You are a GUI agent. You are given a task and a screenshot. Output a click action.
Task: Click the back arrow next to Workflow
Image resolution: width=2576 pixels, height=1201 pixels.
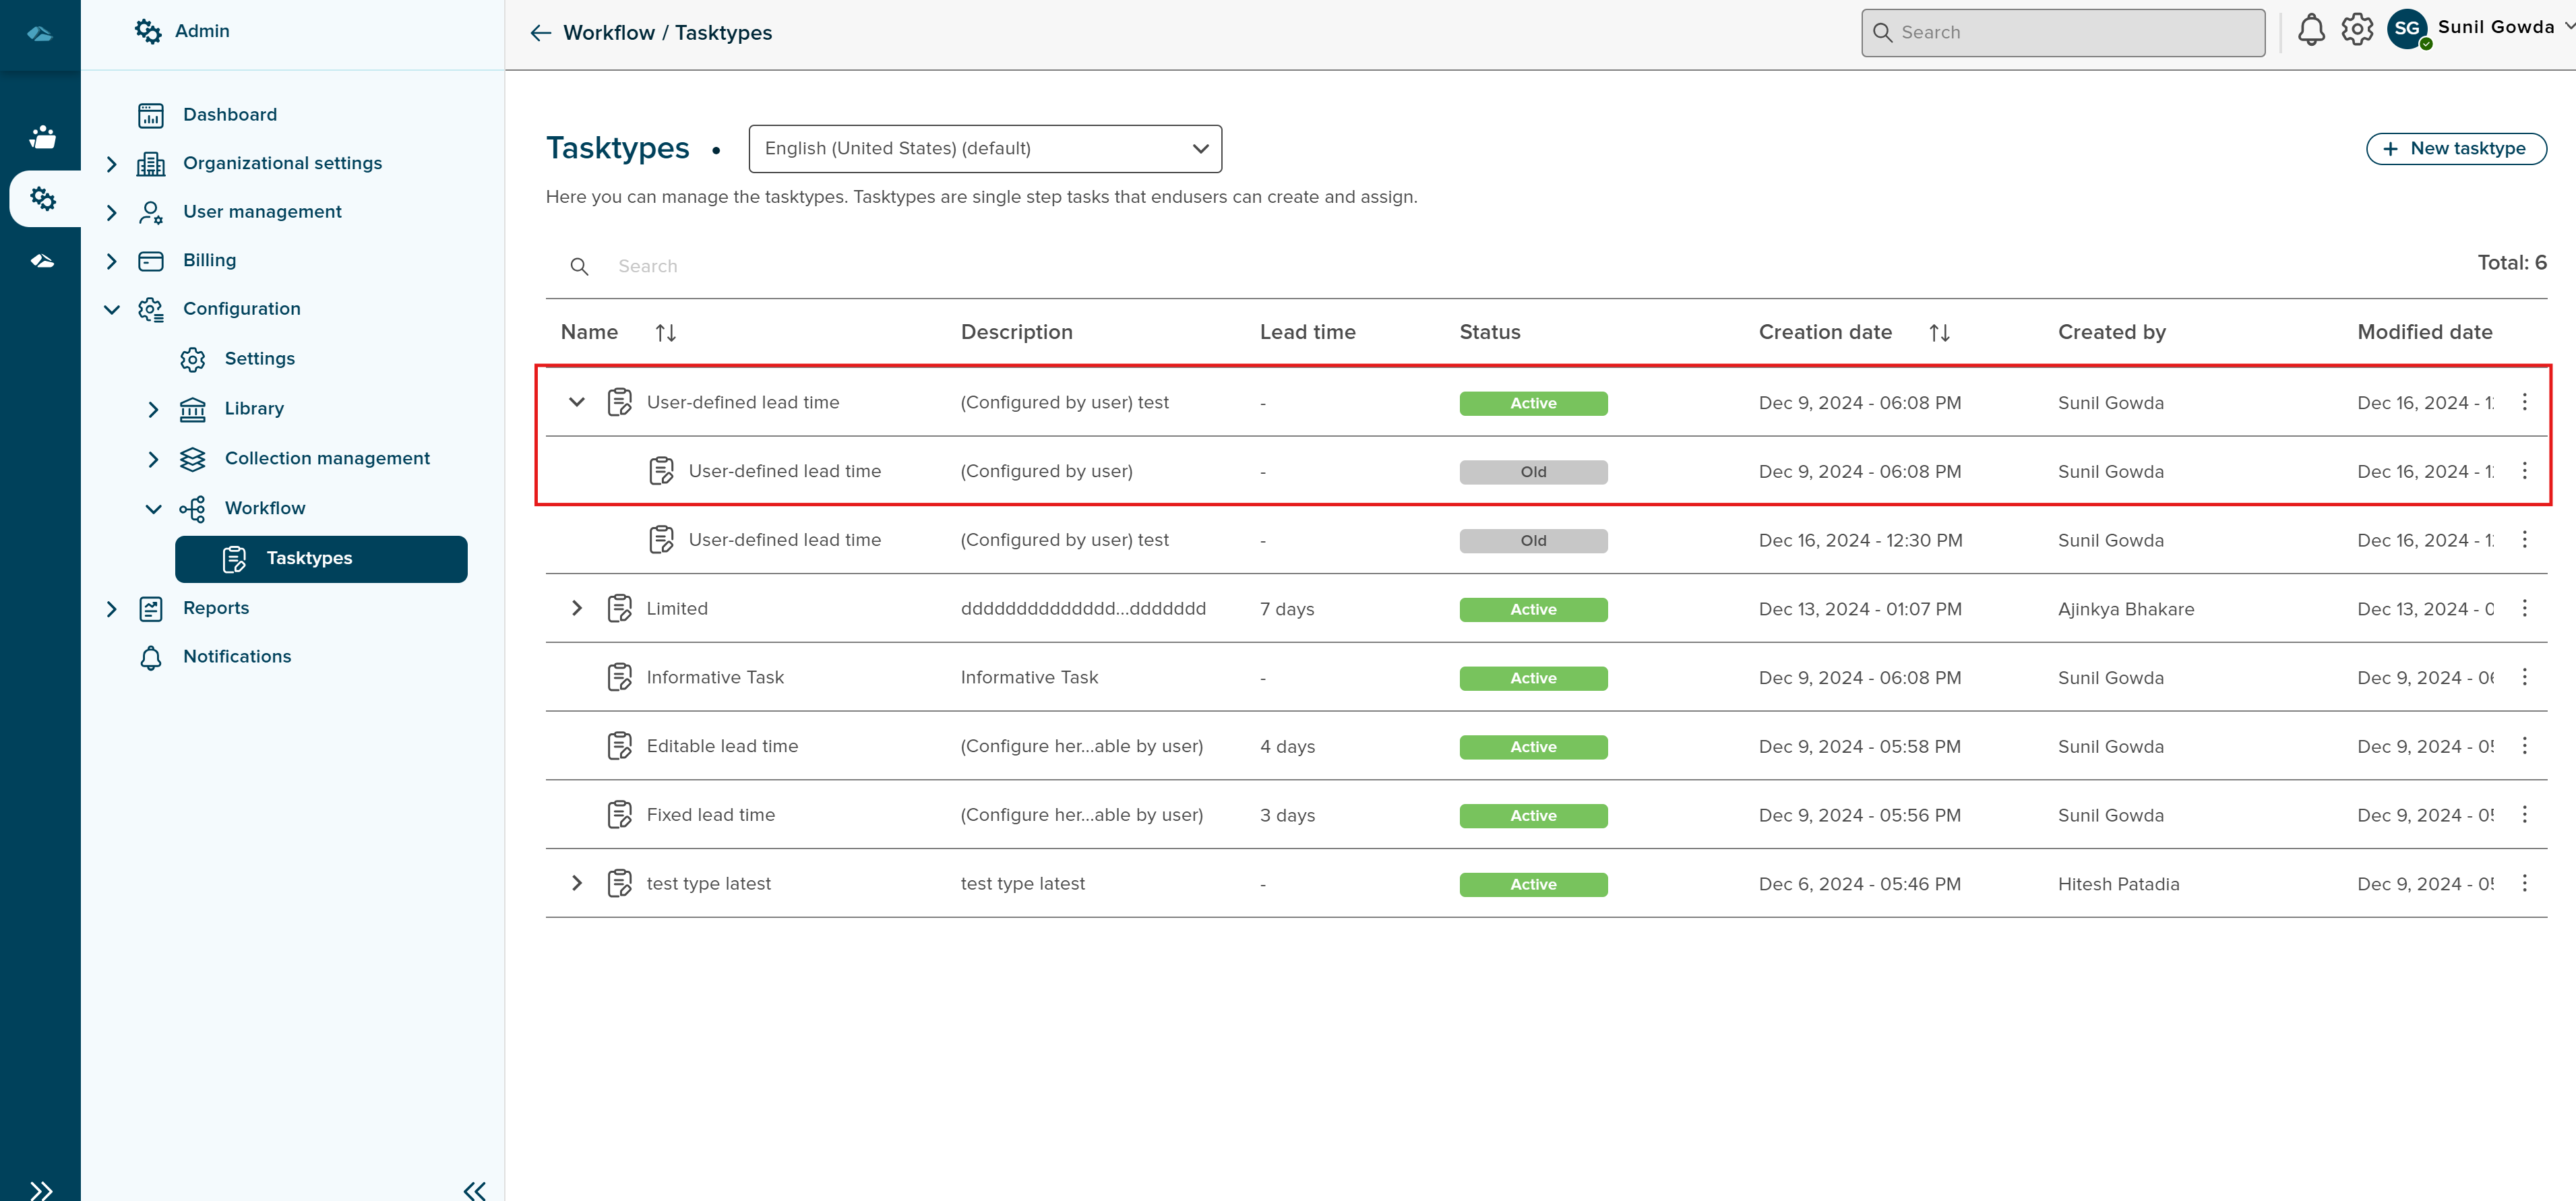[x=541, y=33]
